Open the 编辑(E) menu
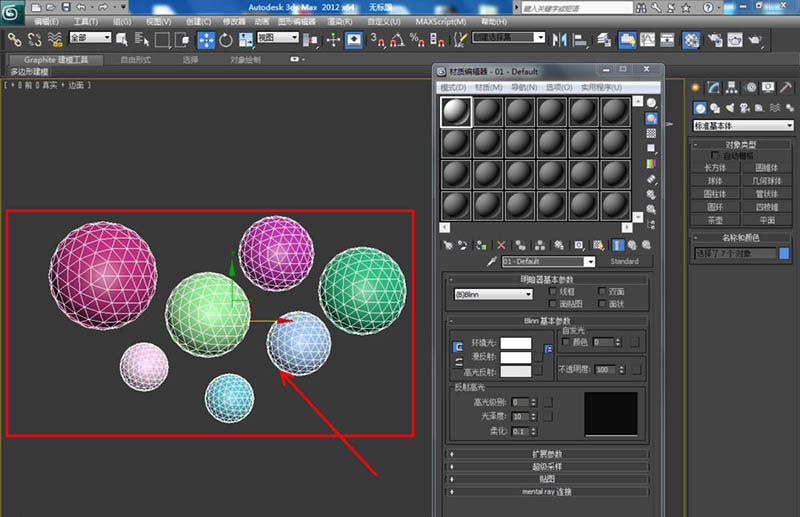 (46, 21)
